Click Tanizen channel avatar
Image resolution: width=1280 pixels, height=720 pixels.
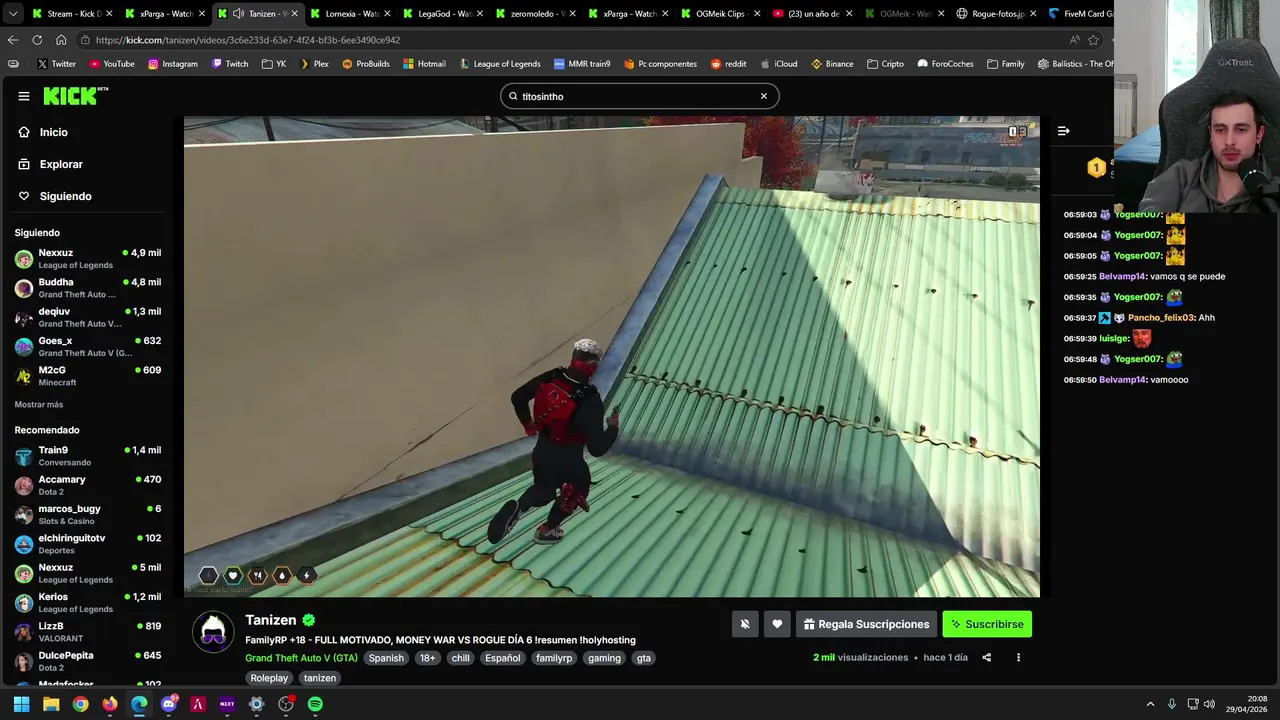(213, 632)
